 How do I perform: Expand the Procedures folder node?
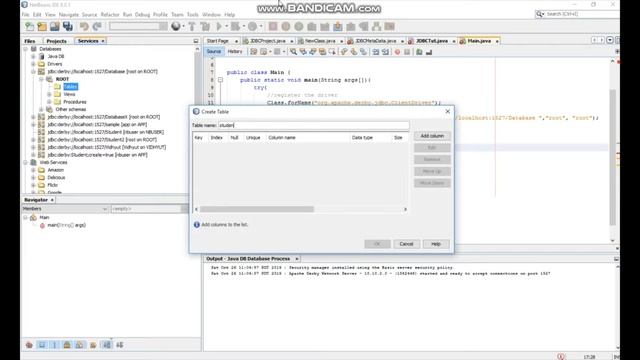coord(49,102)
